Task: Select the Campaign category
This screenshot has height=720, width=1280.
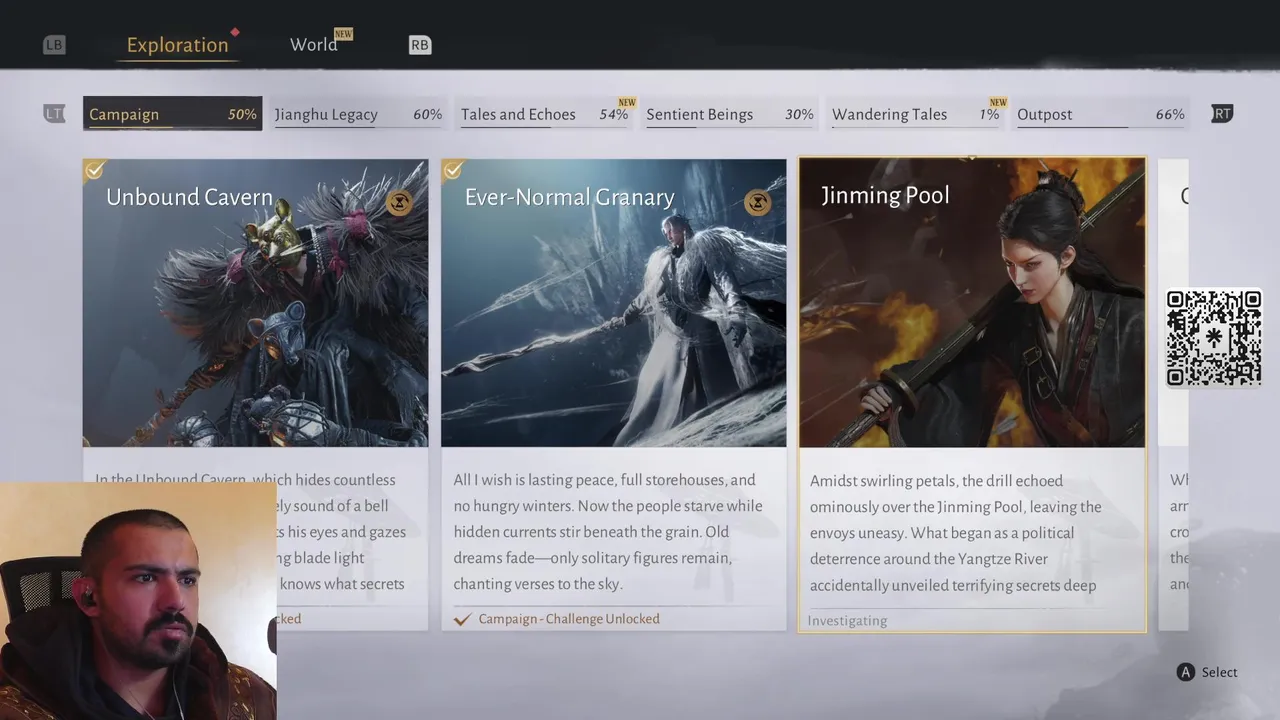Action: tap(172, 114)
